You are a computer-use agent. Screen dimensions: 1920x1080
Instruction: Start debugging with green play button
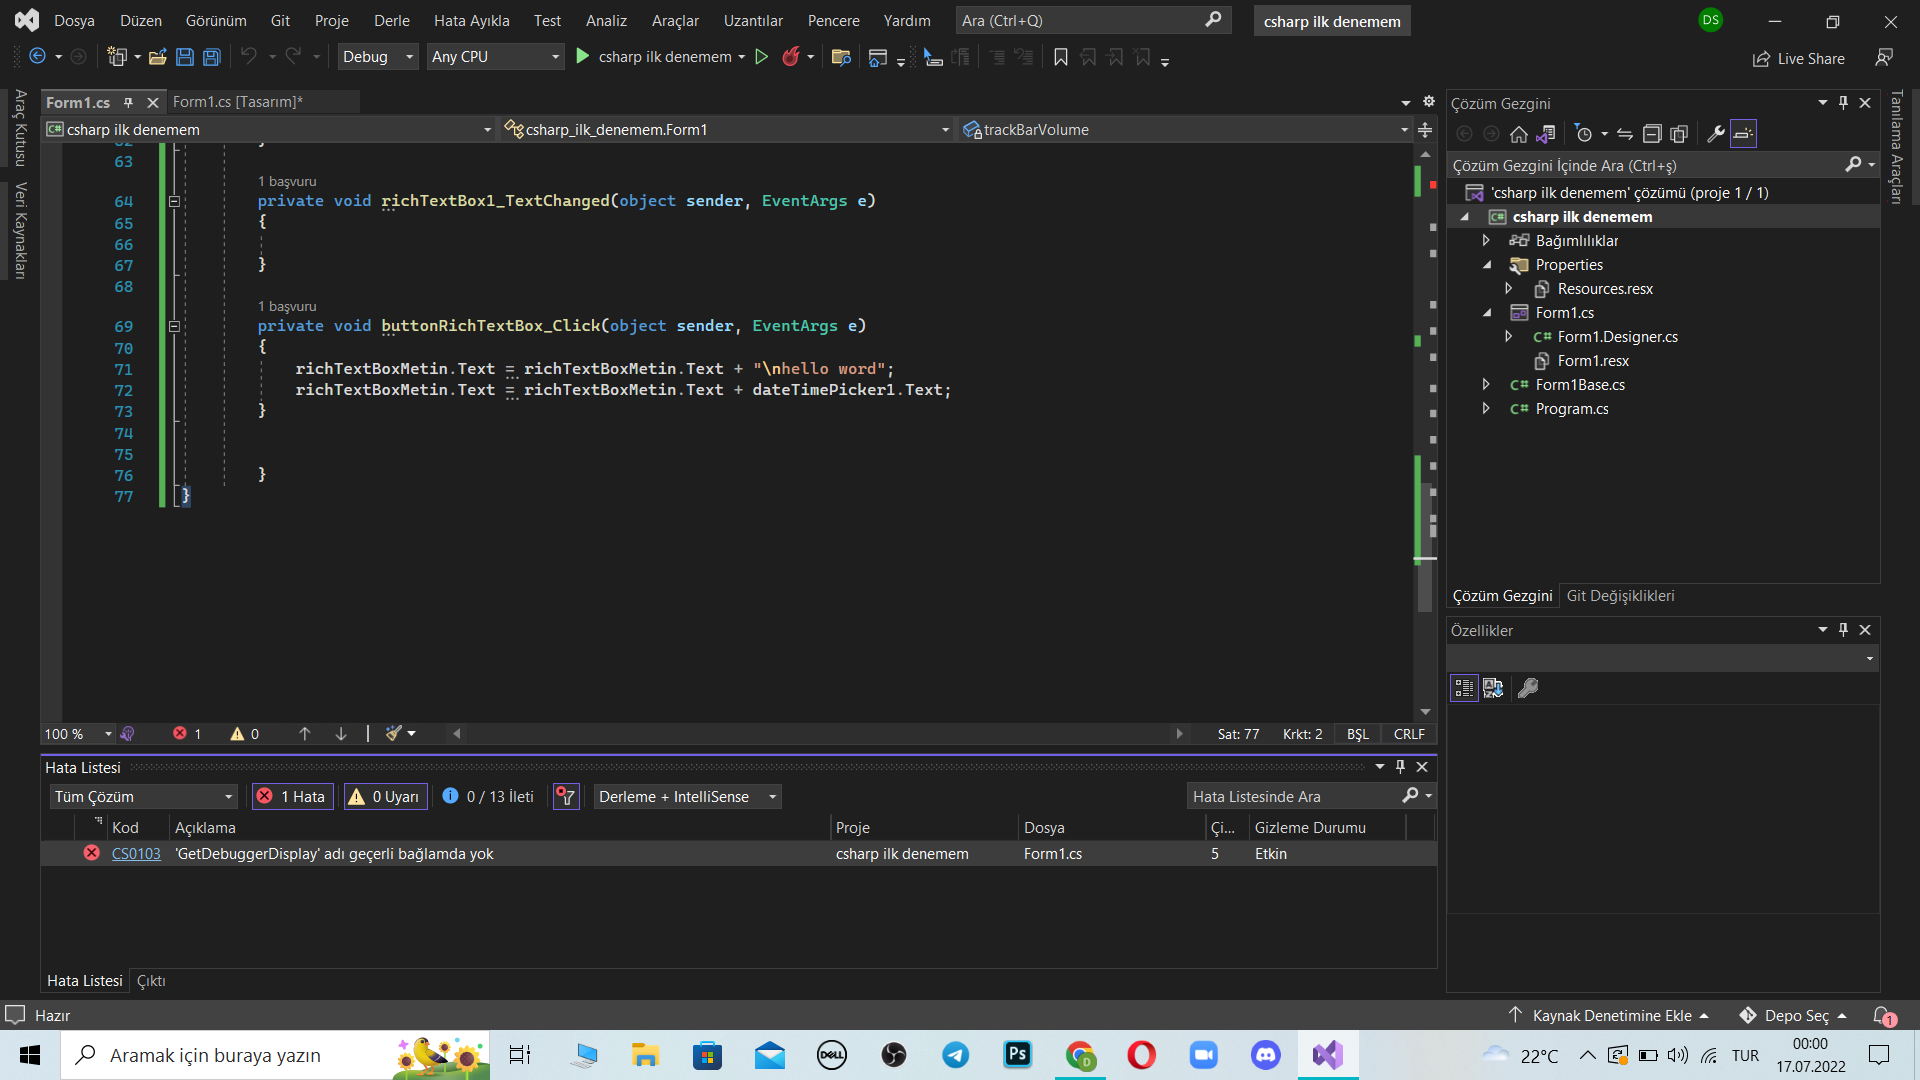tap(583, 57)
